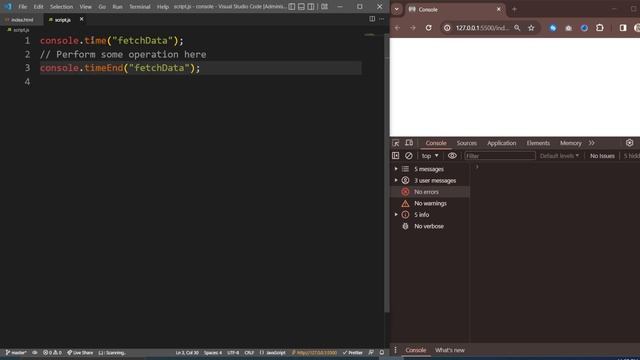
Task: Open the File menu in VS Code
Action: [x=22, y=7]
